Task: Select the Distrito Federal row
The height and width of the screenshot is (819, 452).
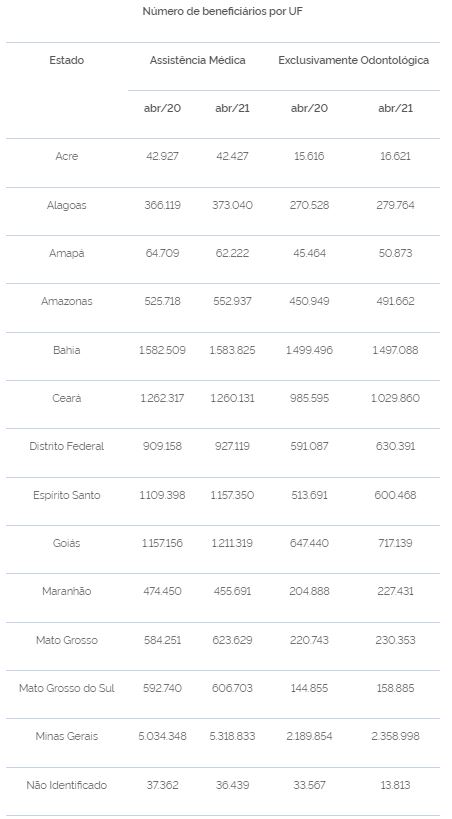Action: tap(223, 447)
